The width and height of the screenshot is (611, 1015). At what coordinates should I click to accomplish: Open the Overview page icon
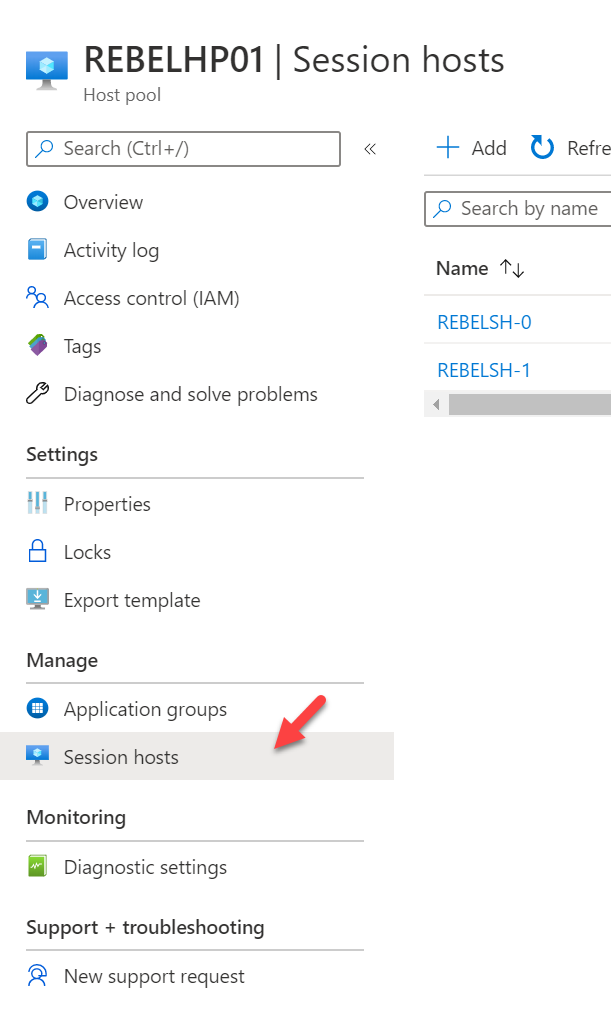(x=38, y=201)
